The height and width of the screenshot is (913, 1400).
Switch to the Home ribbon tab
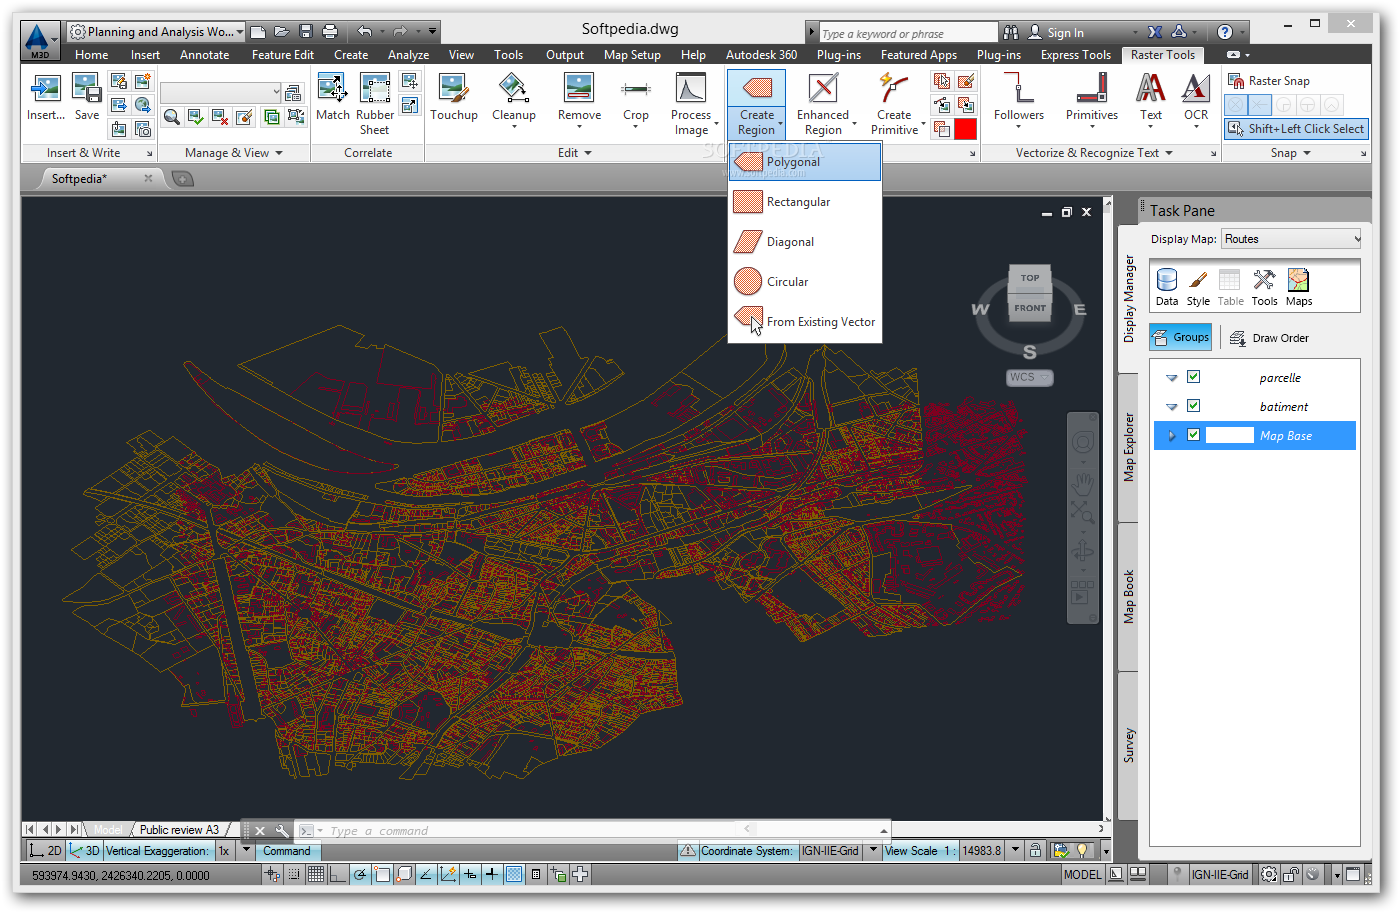click(91, 55)
